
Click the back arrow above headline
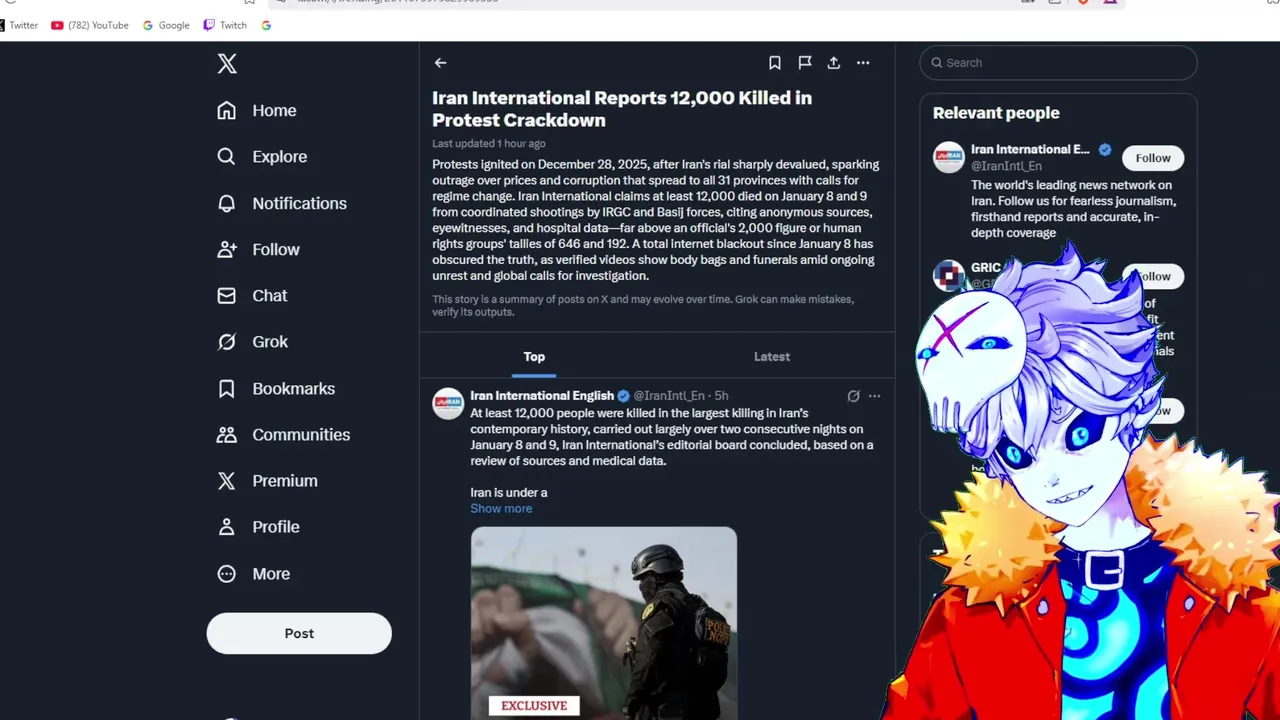point(440,62)
